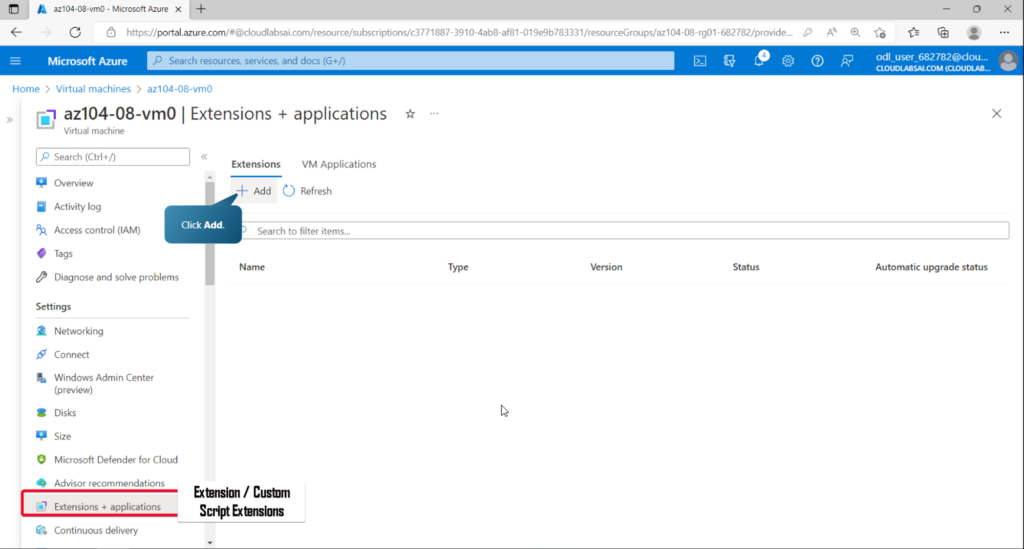Click the browser address bar URL
The height and width of the screenshot is (549, 1024).
[459, 32]
